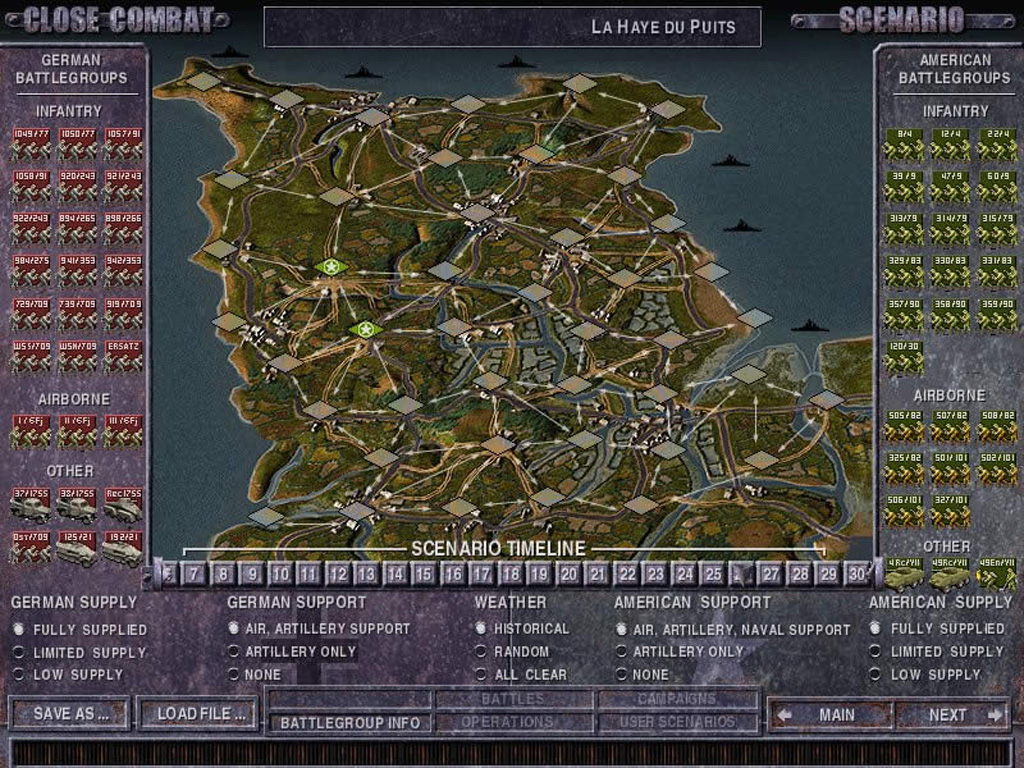Choose German airborne unit III/6Fj
This screenshot has height=768, width=1024.
click(x=123, y=431)
